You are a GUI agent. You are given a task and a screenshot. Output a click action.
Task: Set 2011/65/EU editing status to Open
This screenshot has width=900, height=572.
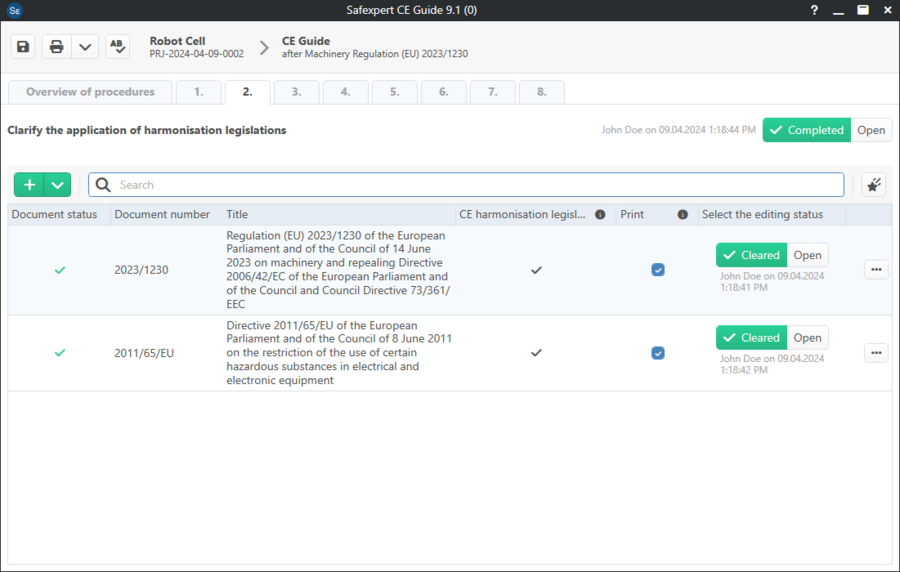807,338
